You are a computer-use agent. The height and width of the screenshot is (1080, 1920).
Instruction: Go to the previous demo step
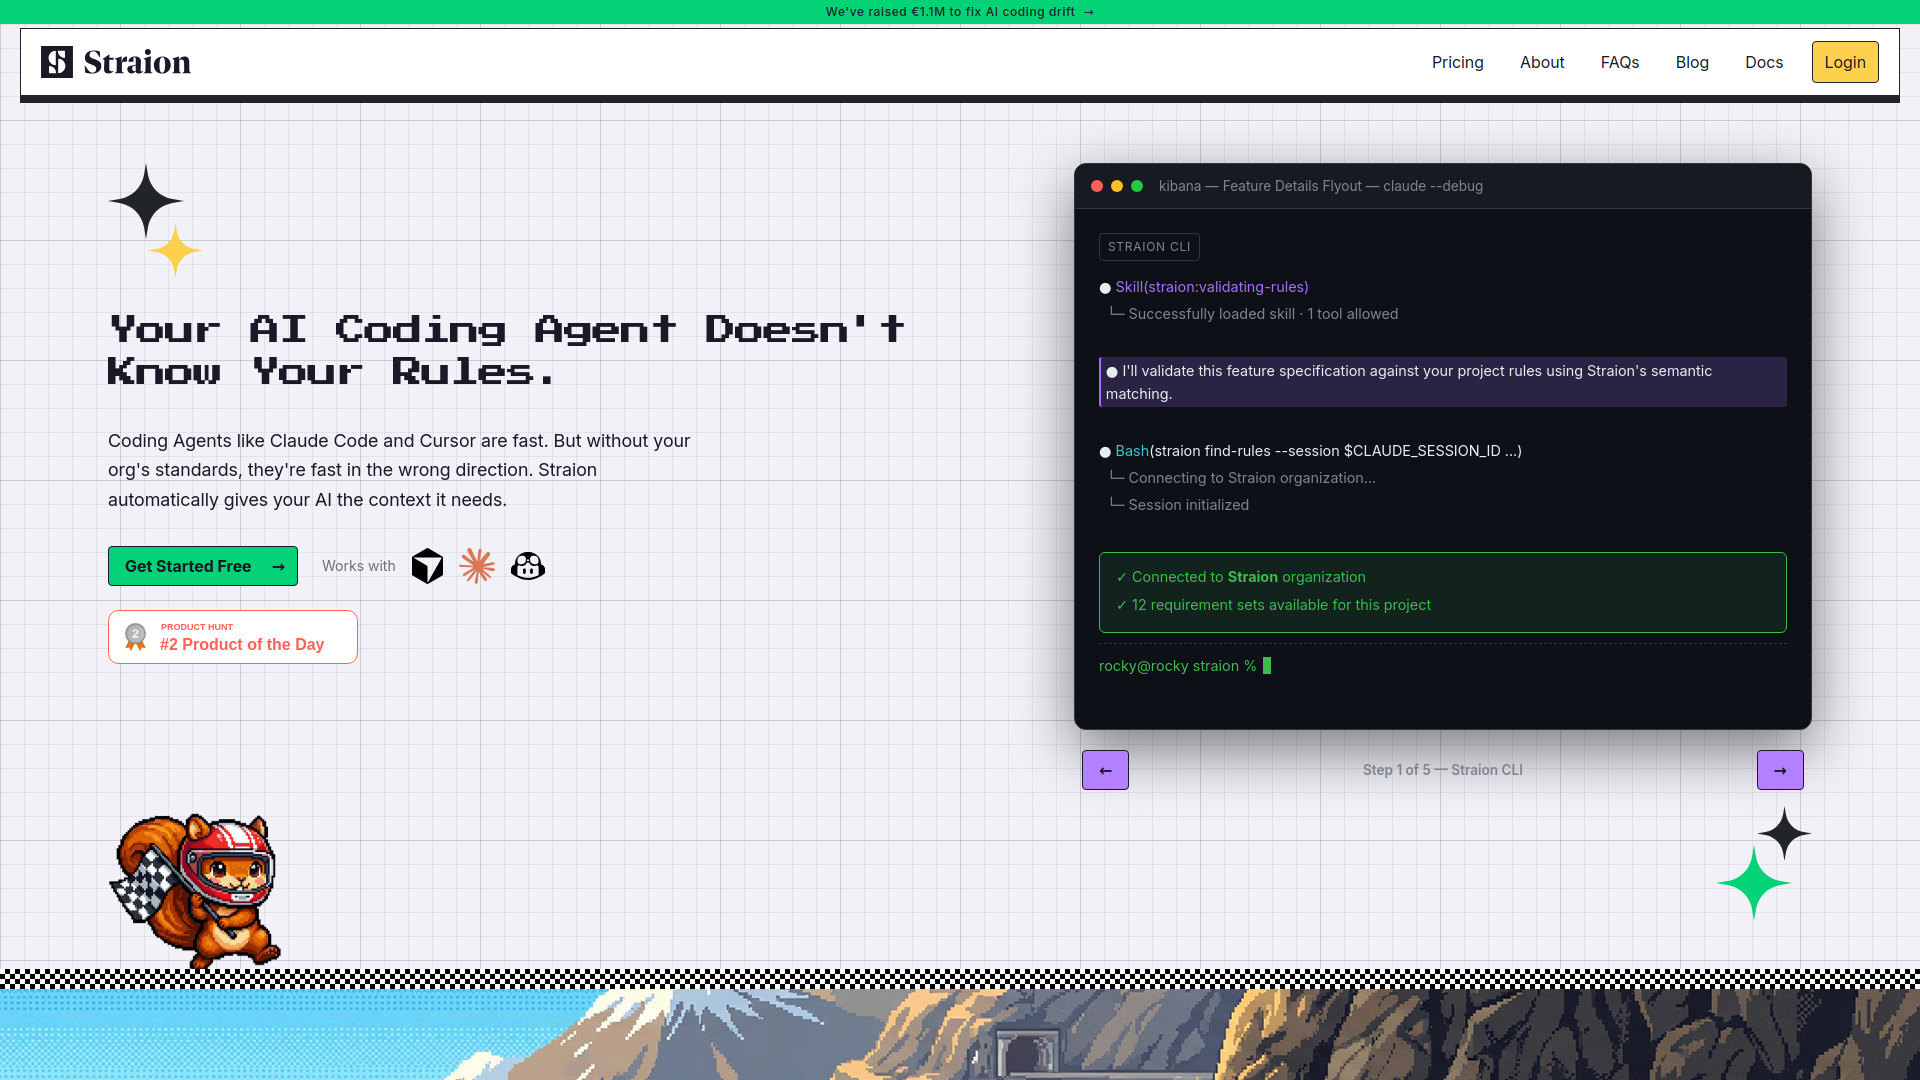coord(1105,770)
